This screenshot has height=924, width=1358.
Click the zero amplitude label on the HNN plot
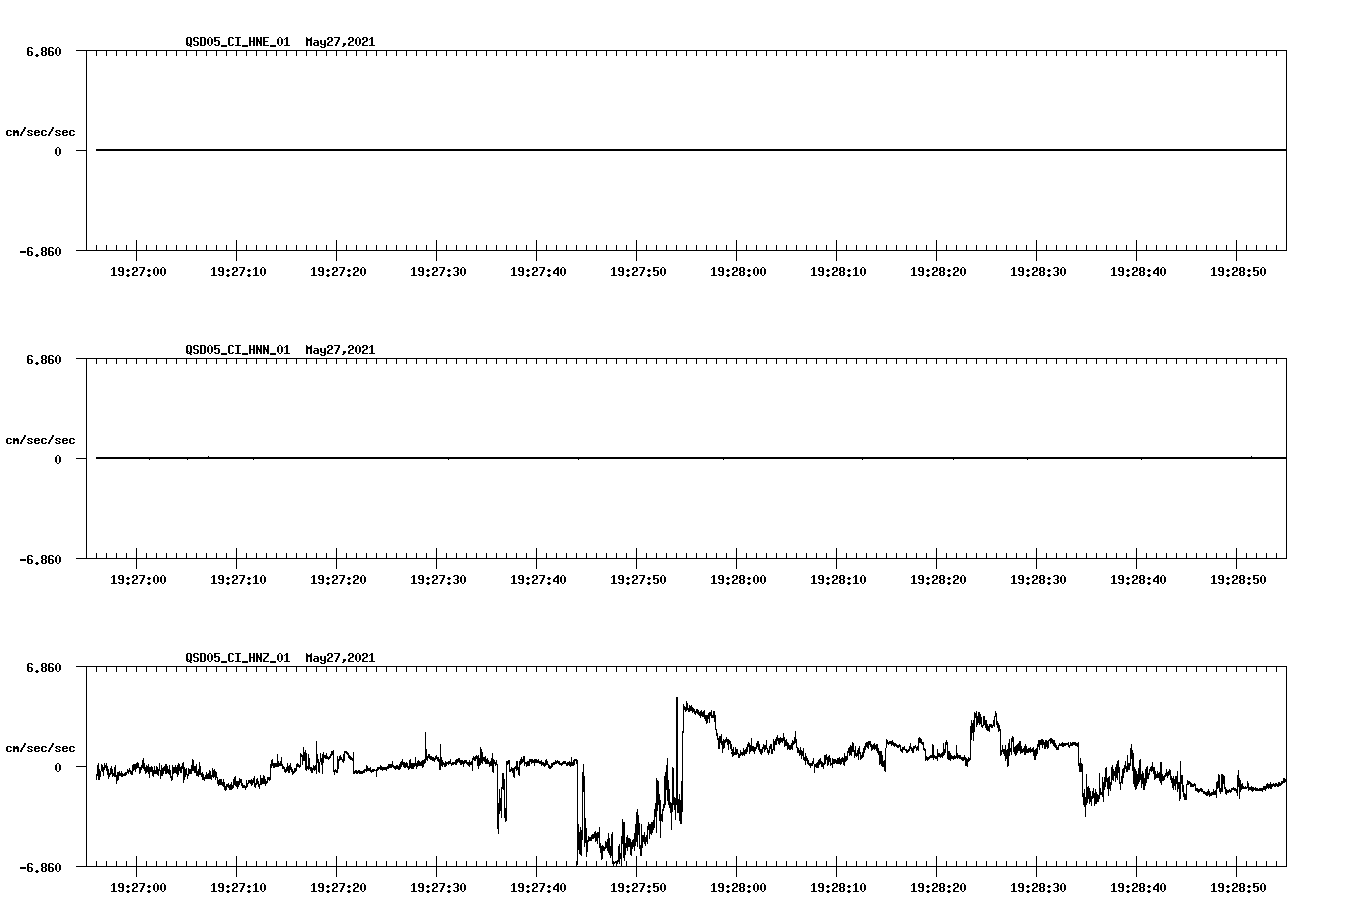[60, 459]
